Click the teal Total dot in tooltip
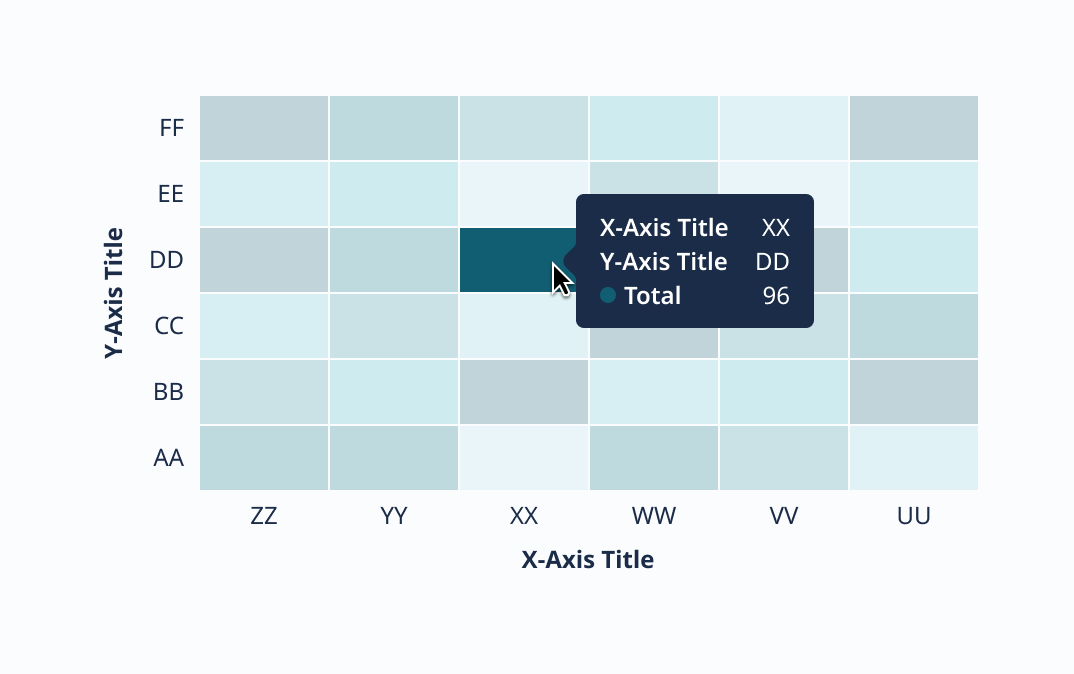Screen dimensions: 1074x674 608,296
